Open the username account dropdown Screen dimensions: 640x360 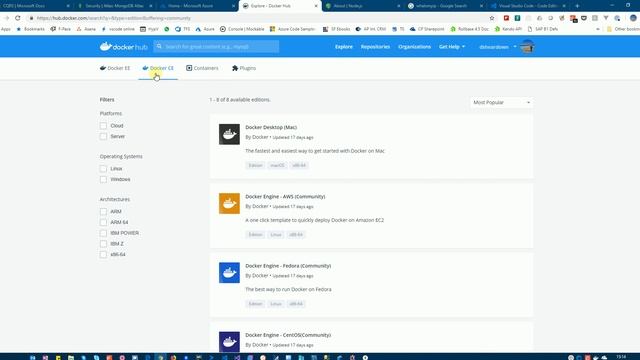click(x=498, y=47)
